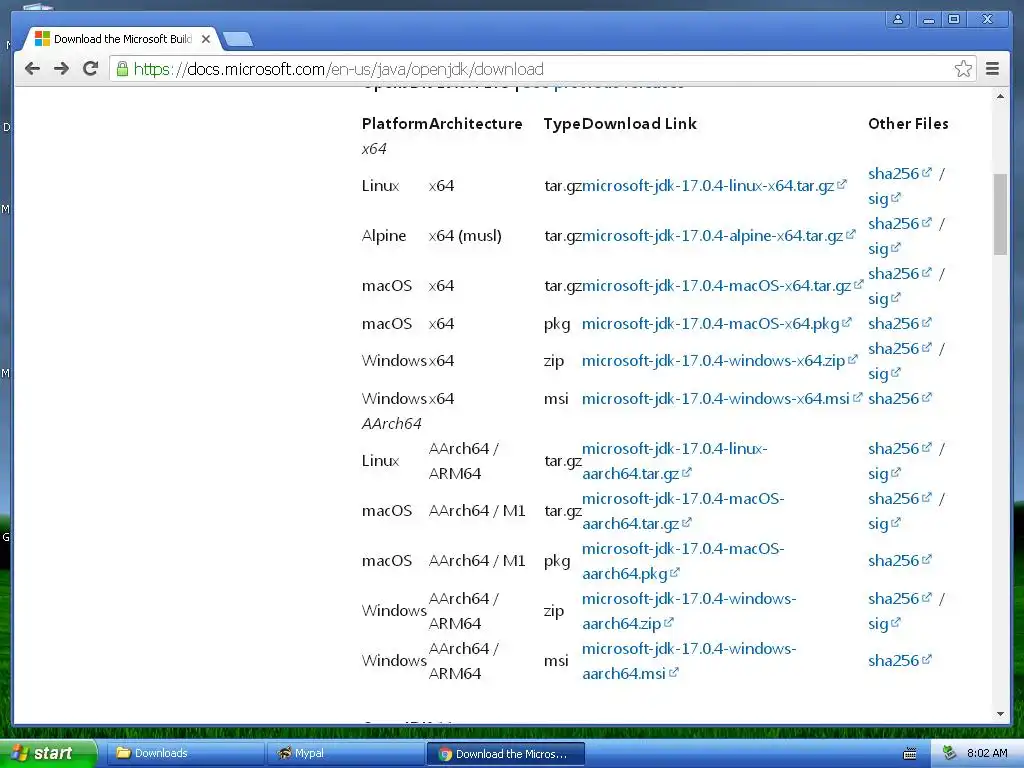Download microsoft-jdk-17.0.4-windows-aarch64.msi

tap(689, 661)
